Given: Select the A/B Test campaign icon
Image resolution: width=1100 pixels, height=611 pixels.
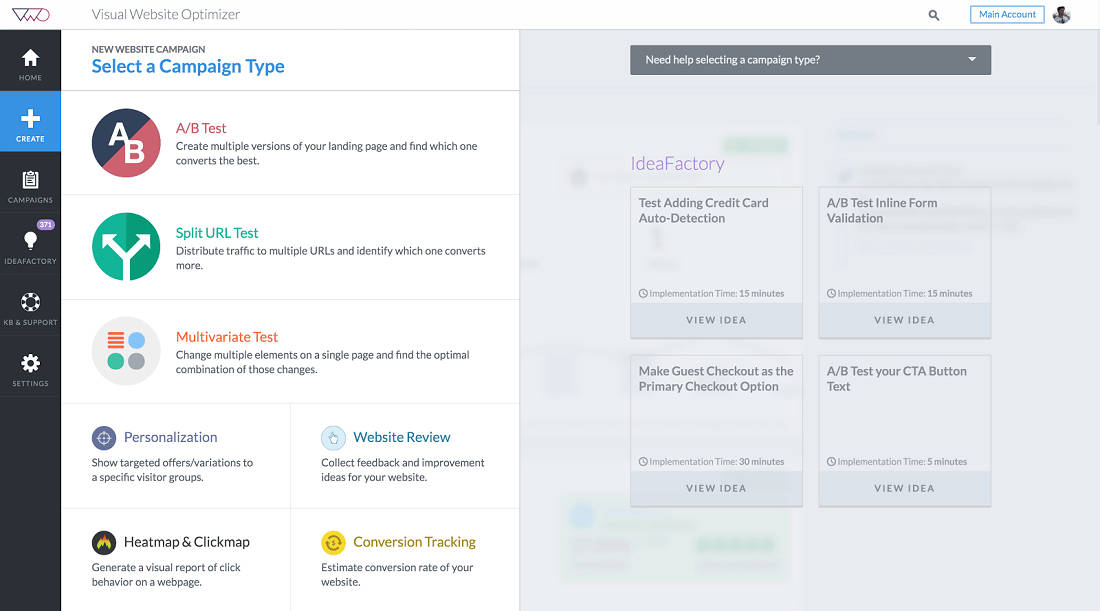Looking at the screenshot, I should [125, 142].
